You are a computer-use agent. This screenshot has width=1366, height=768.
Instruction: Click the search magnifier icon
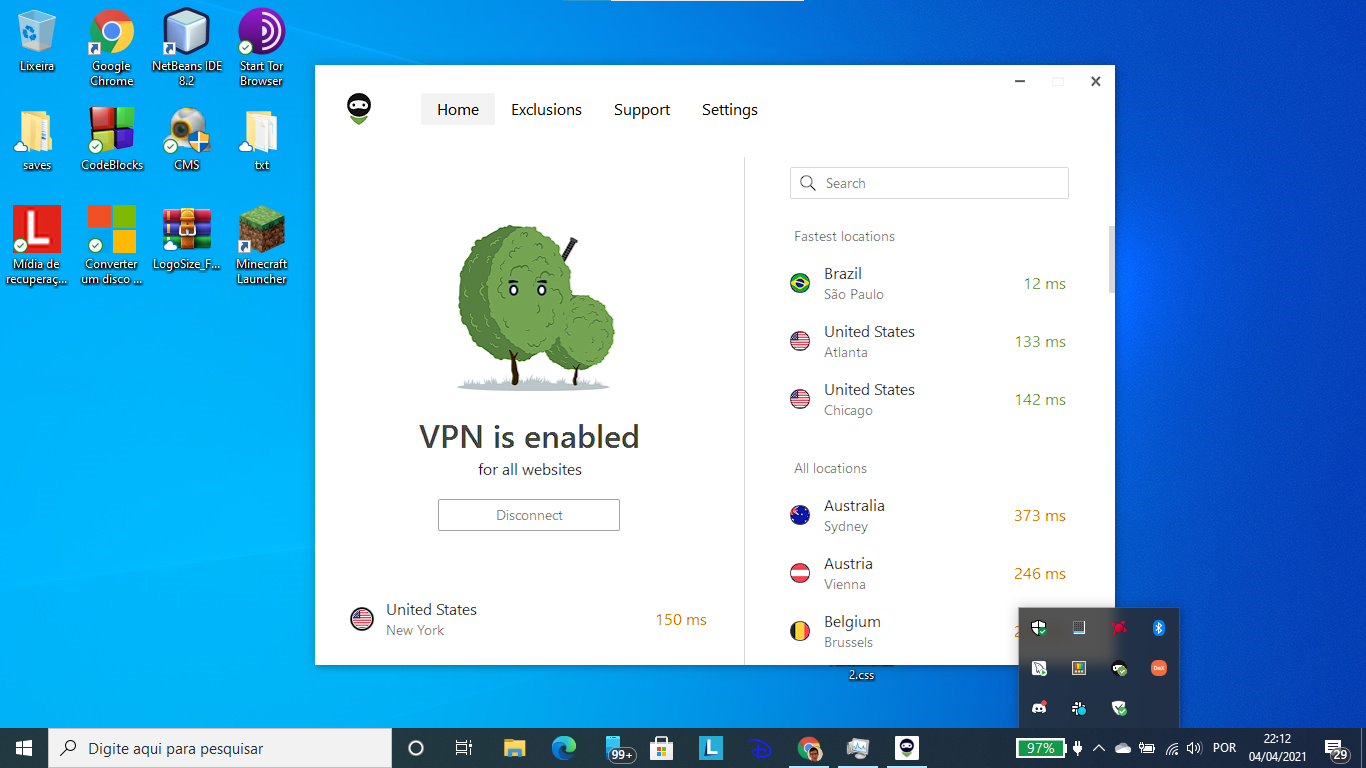[808, 183]
